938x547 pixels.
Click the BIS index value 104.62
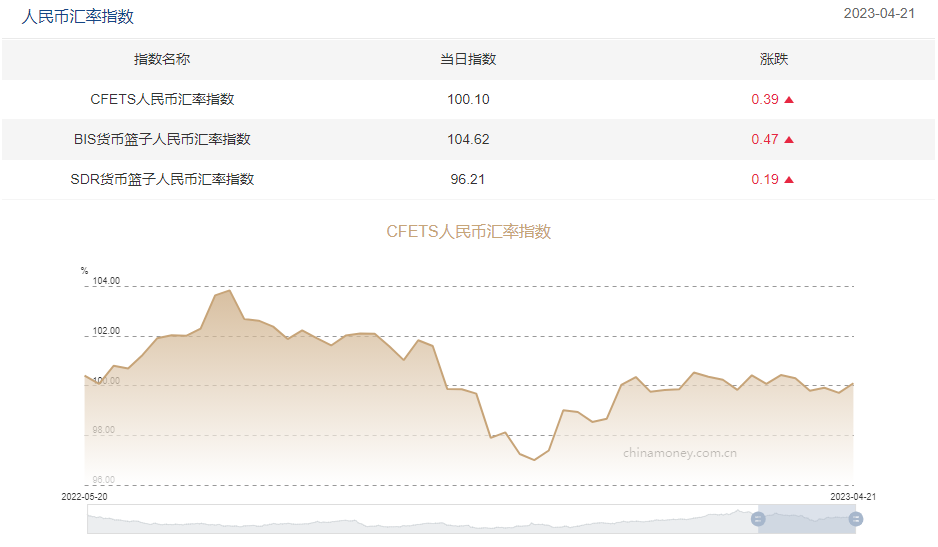468,139
